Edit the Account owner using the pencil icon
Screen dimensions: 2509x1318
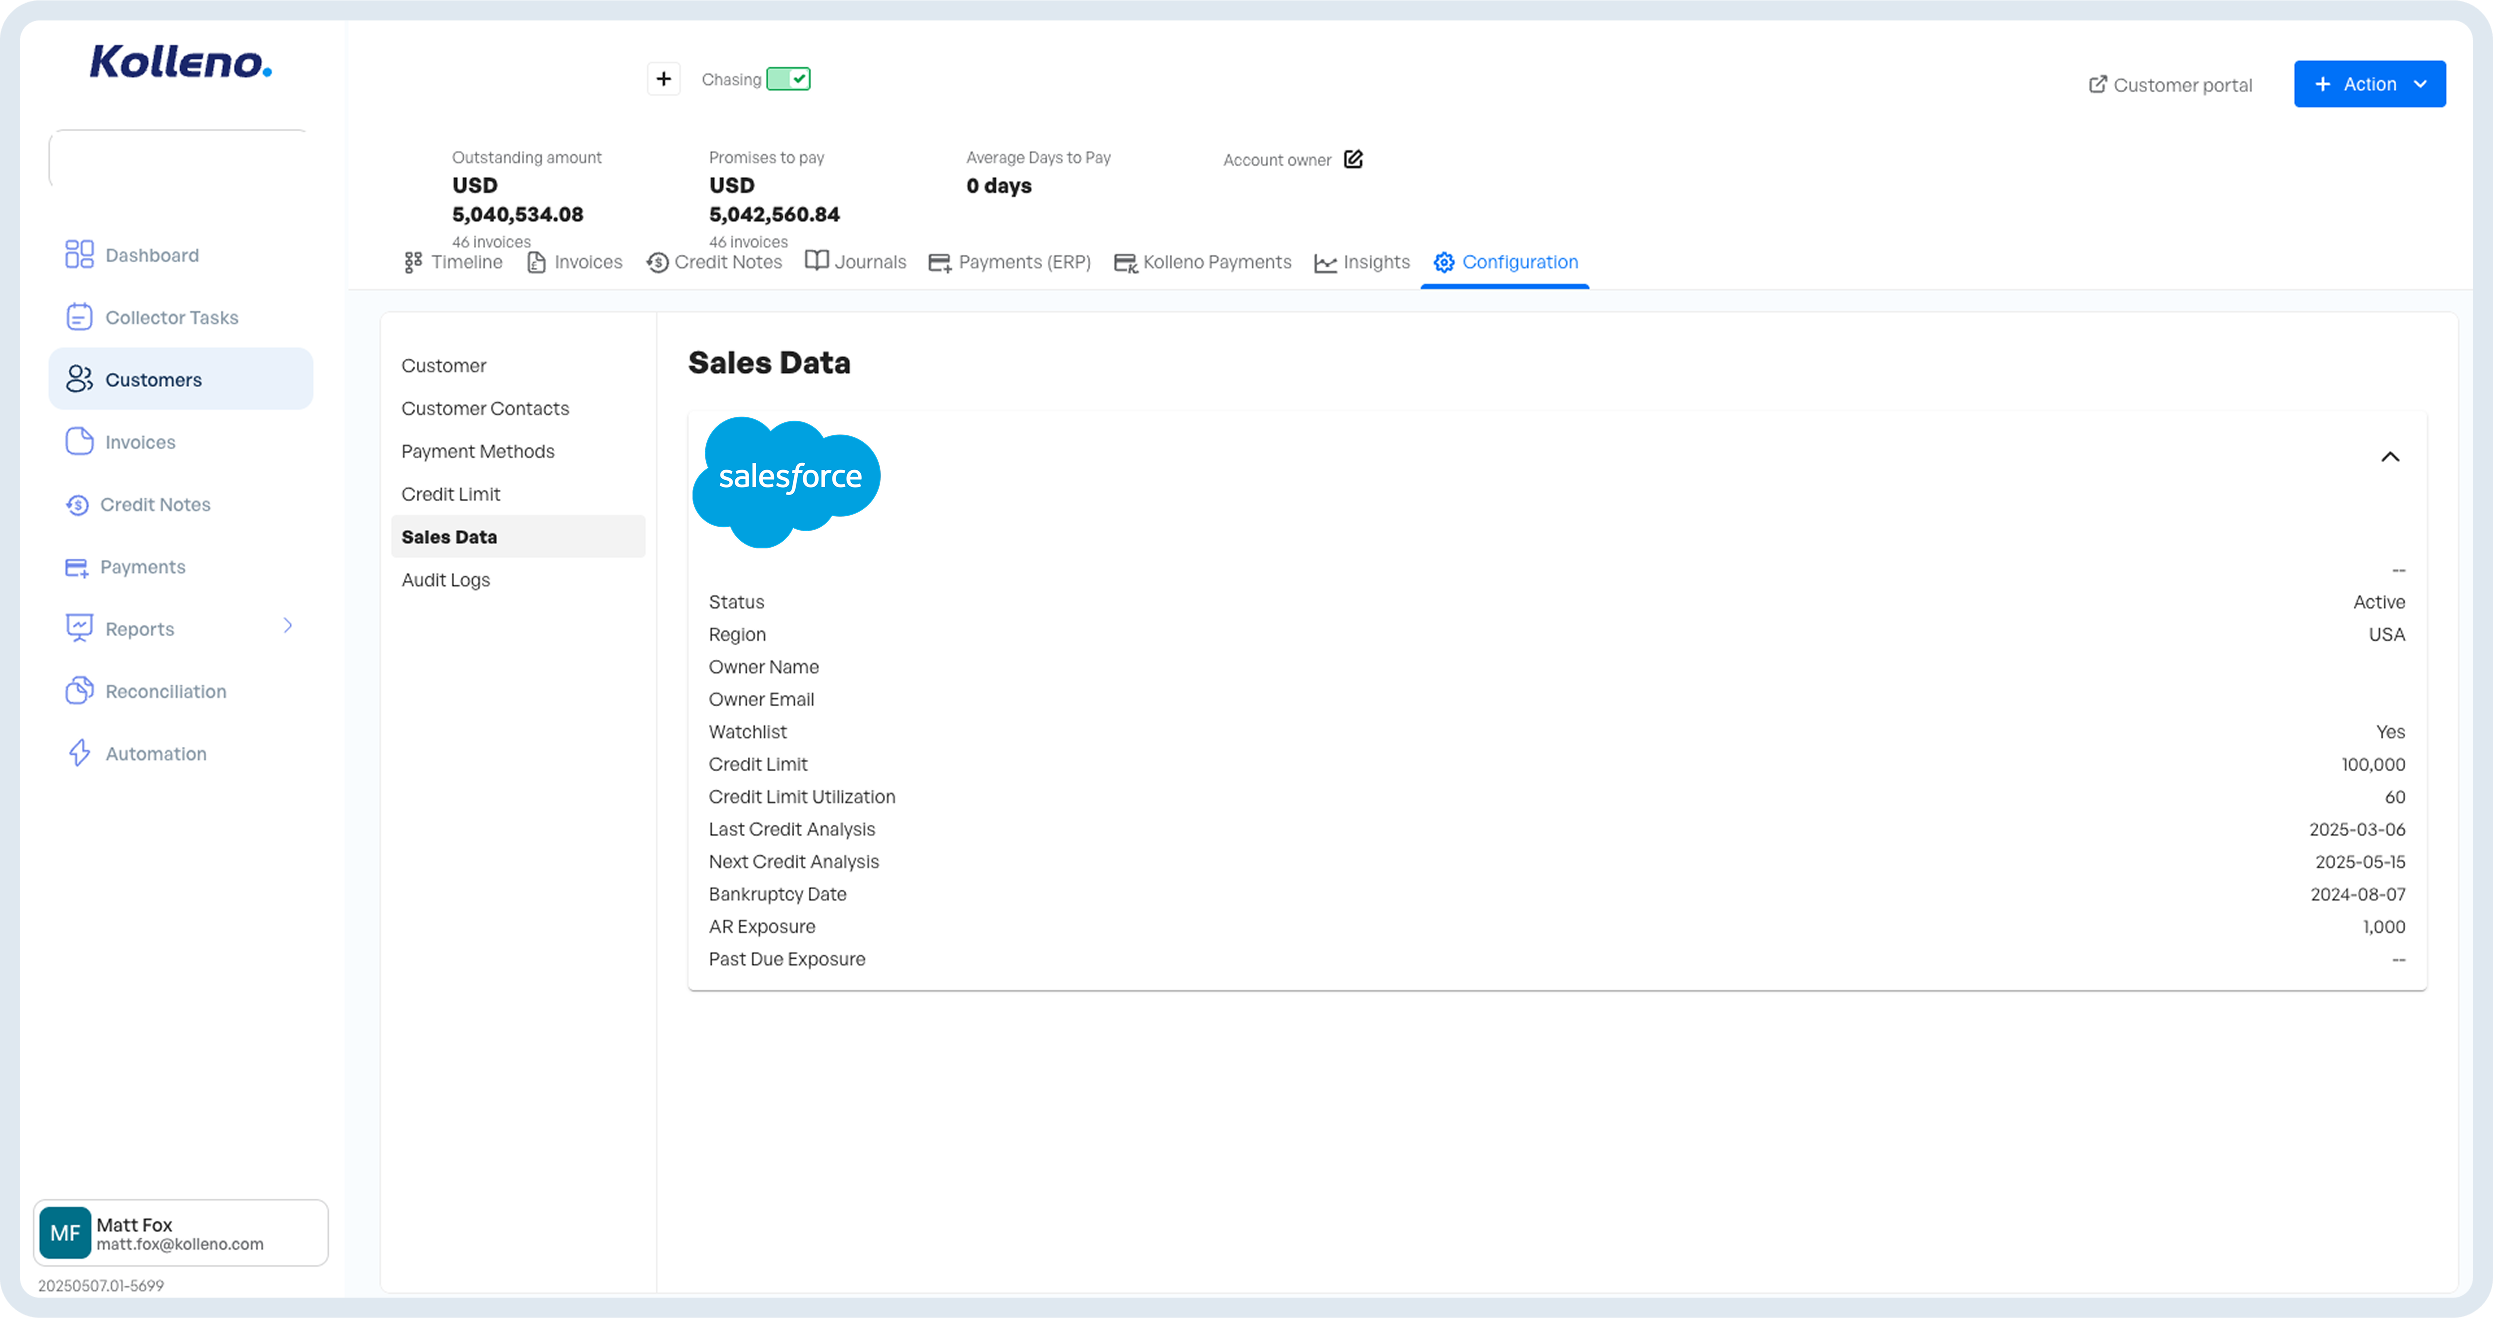click(1354, 159)
